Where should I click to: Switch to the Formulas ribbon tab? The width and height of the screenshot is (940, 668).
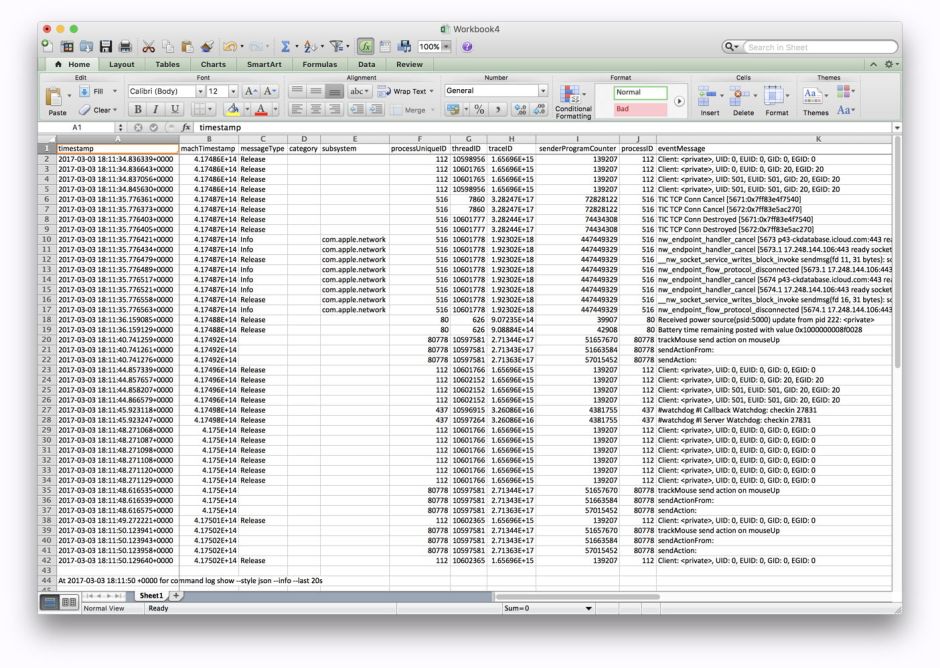point(319,64)
